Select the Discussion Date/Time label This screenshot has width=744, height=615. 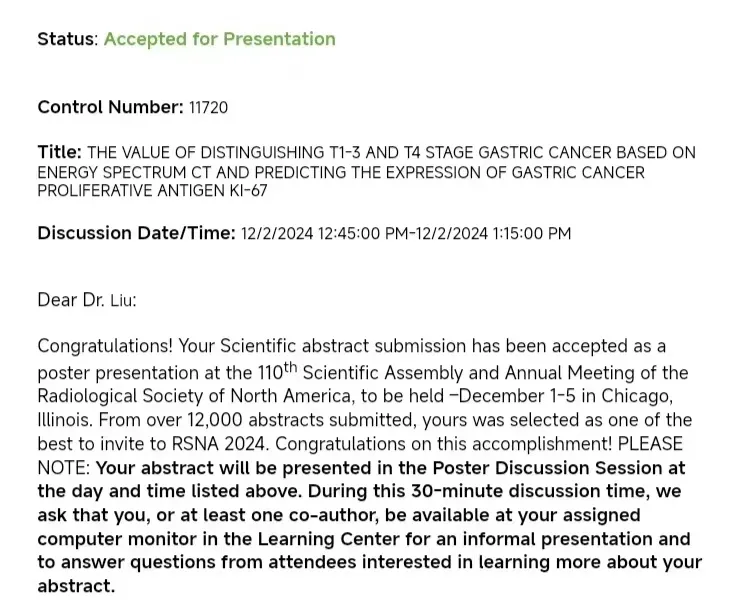(137, 233)
